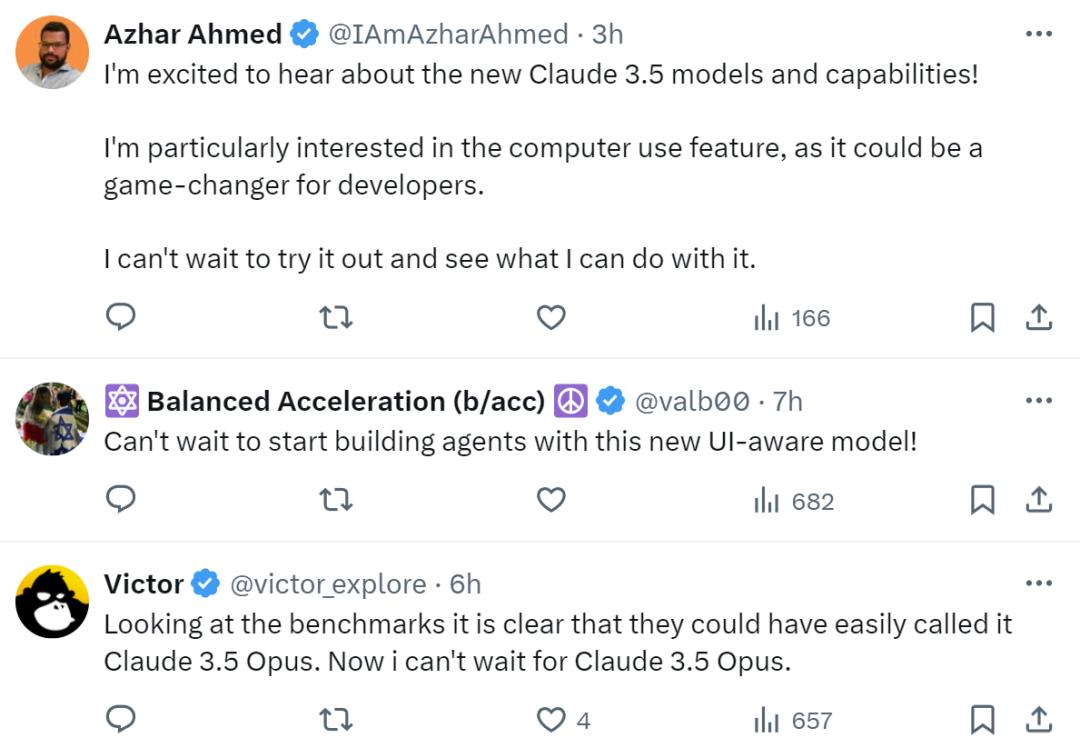The image size is (1080, 748).
Task: Open more options on Azhar Ahmed's tweet
Action: [x=1039, y=34]
